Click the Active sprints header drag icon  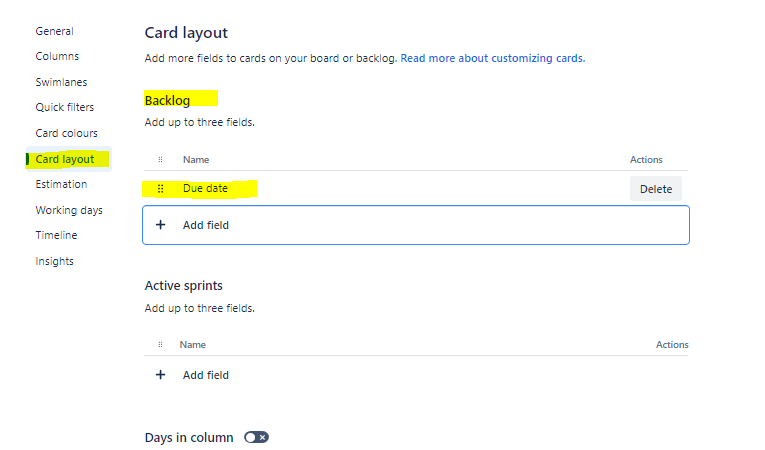point(160,345)
